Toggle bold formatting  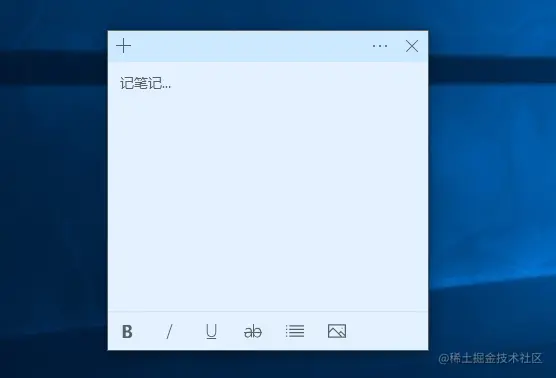coord(127,332)
